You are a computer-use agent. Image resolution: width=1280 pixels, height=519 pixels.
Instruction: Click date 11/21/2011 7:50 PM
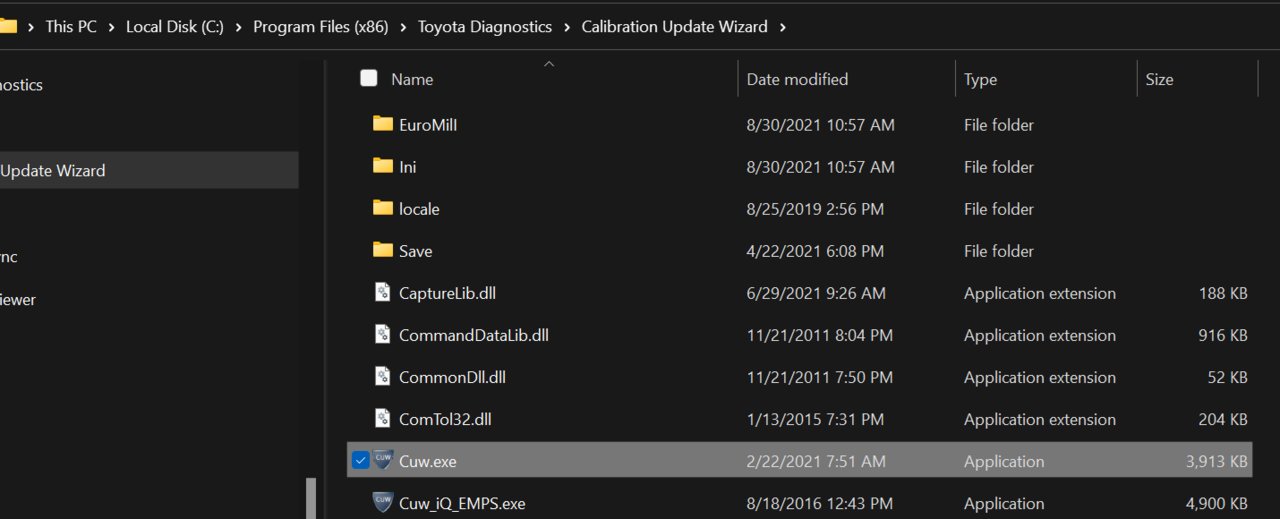(820, 377)
